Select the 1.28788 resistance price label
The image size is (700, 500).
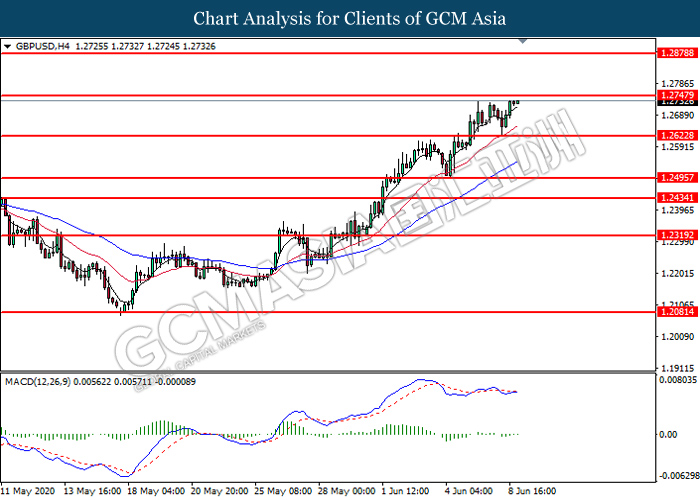(677, 53)
